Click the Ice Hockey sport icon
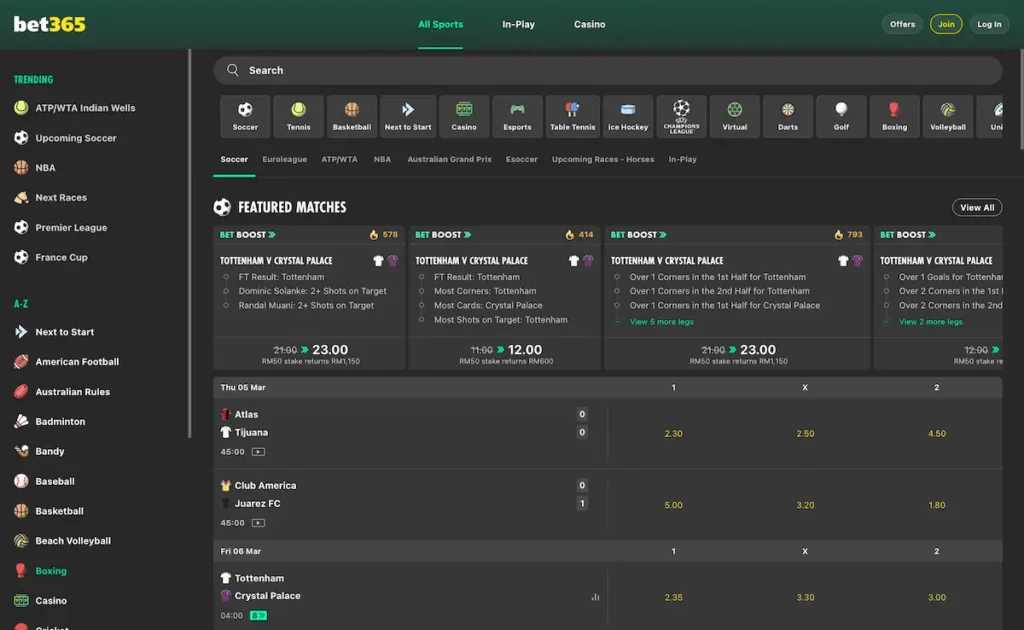 [627, 115]
